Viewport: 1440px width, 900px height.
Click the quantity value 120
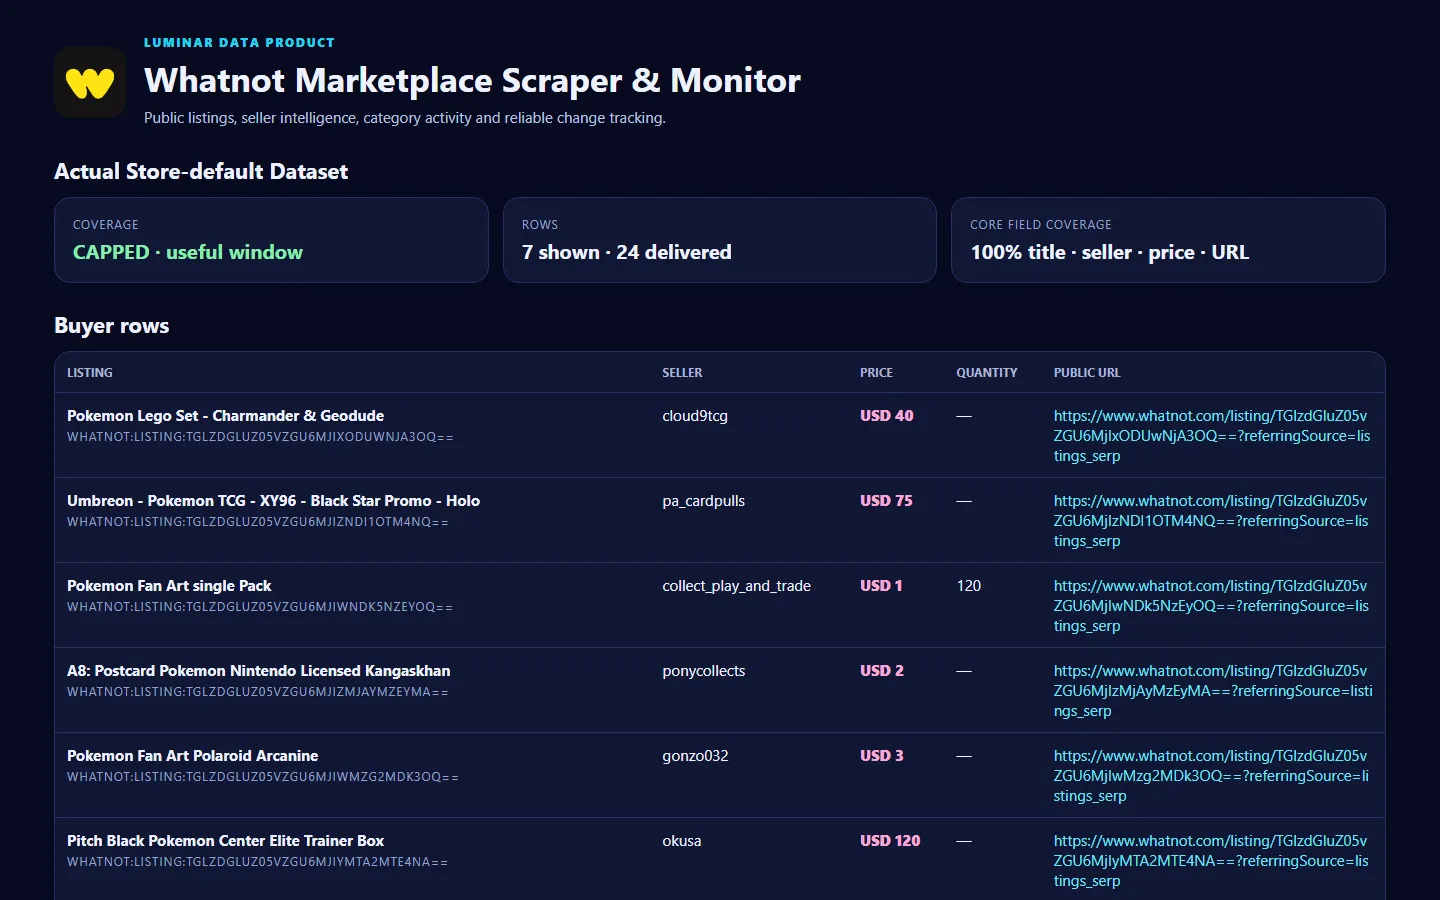pos(969,586)
